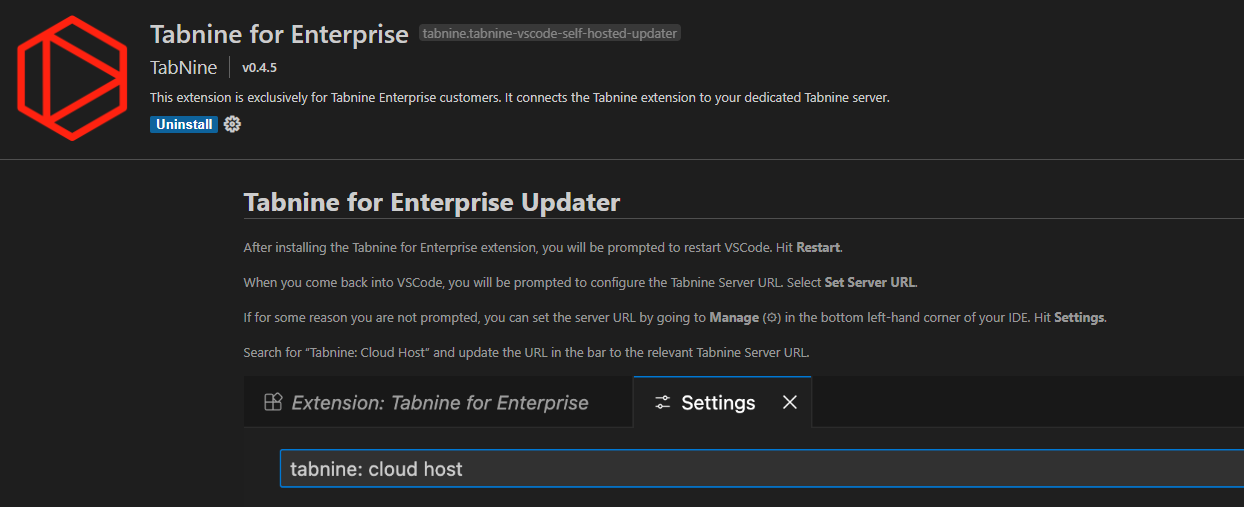
Task: Click the bold Settings text in instructions
Action: [1079, 318]
